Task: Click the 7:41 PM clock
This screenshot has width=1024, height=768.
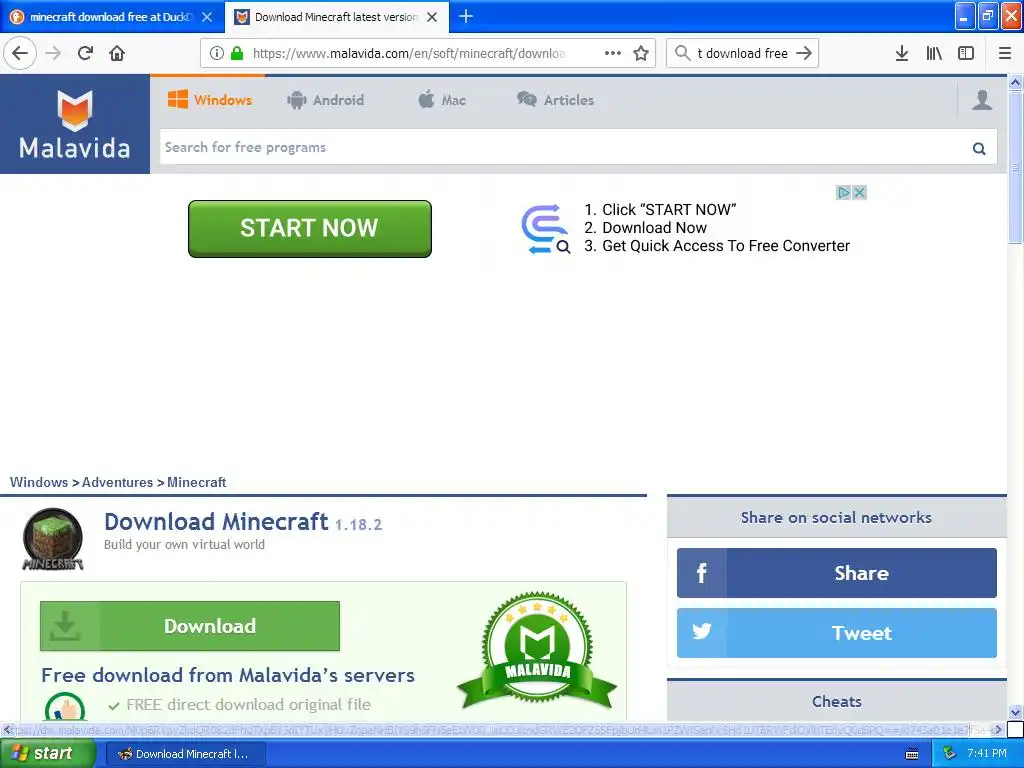Action: point(987,754)
